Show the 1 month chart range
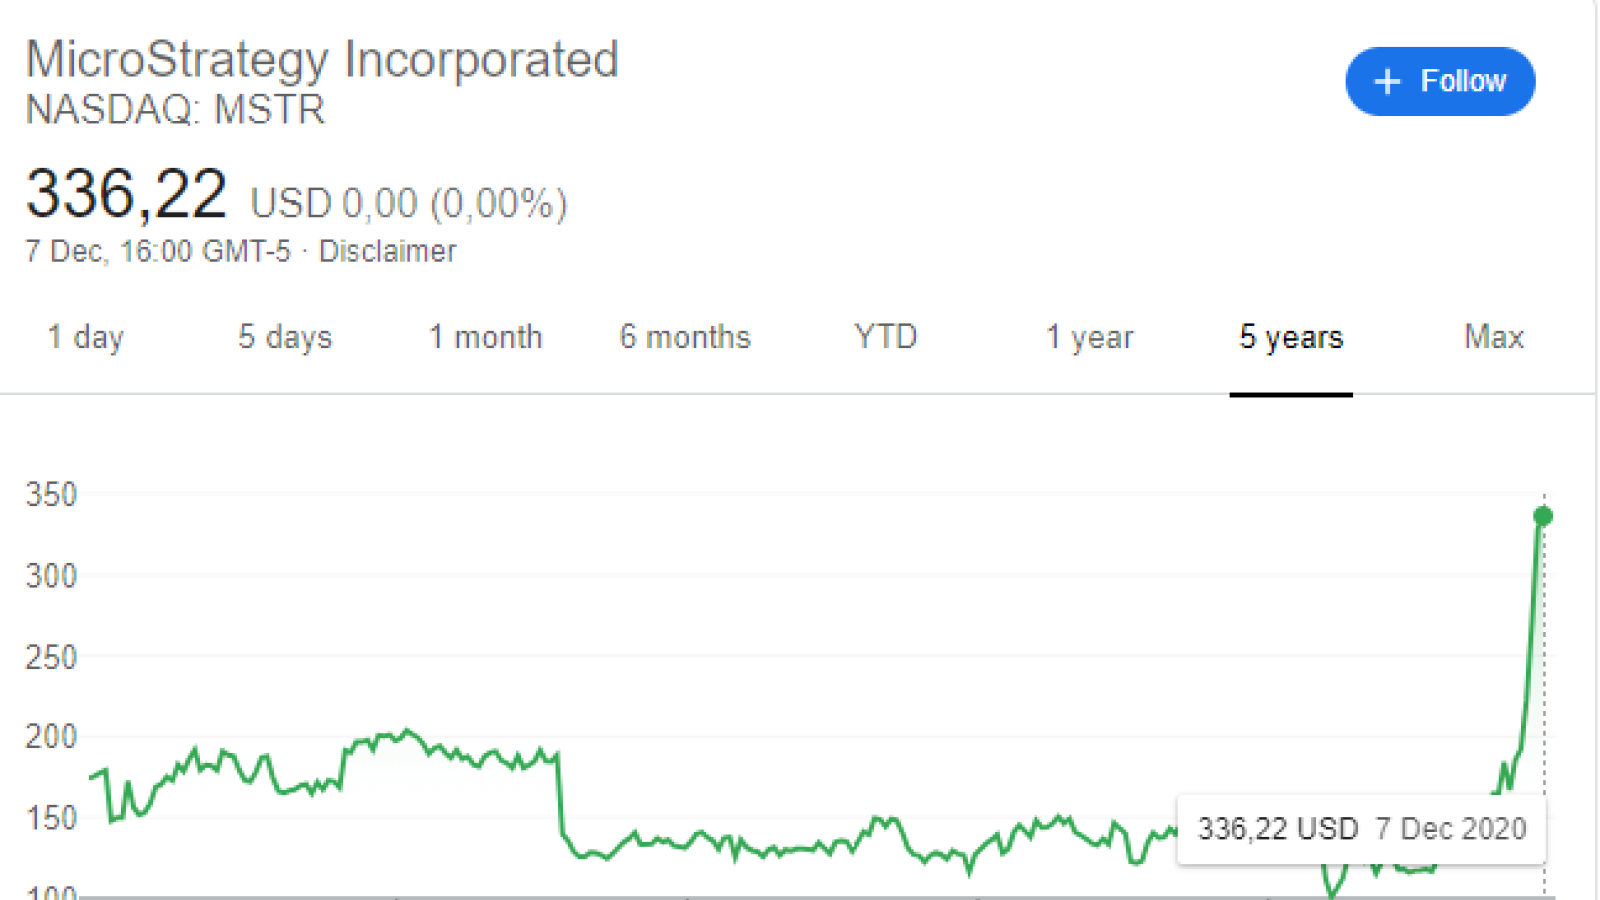This screenshot has height=900, width=1600. pyautogui.click(x=486, y=337)
